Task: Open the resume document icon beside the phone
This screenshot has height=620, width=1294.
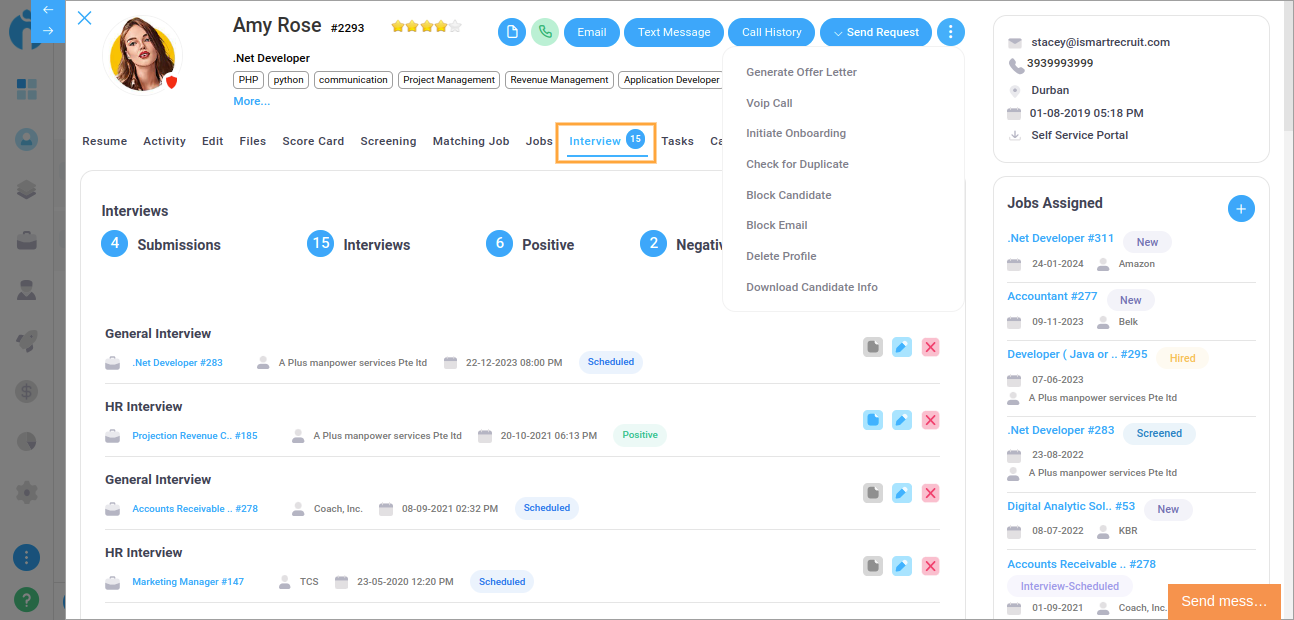Action: [x=512, y=32]
